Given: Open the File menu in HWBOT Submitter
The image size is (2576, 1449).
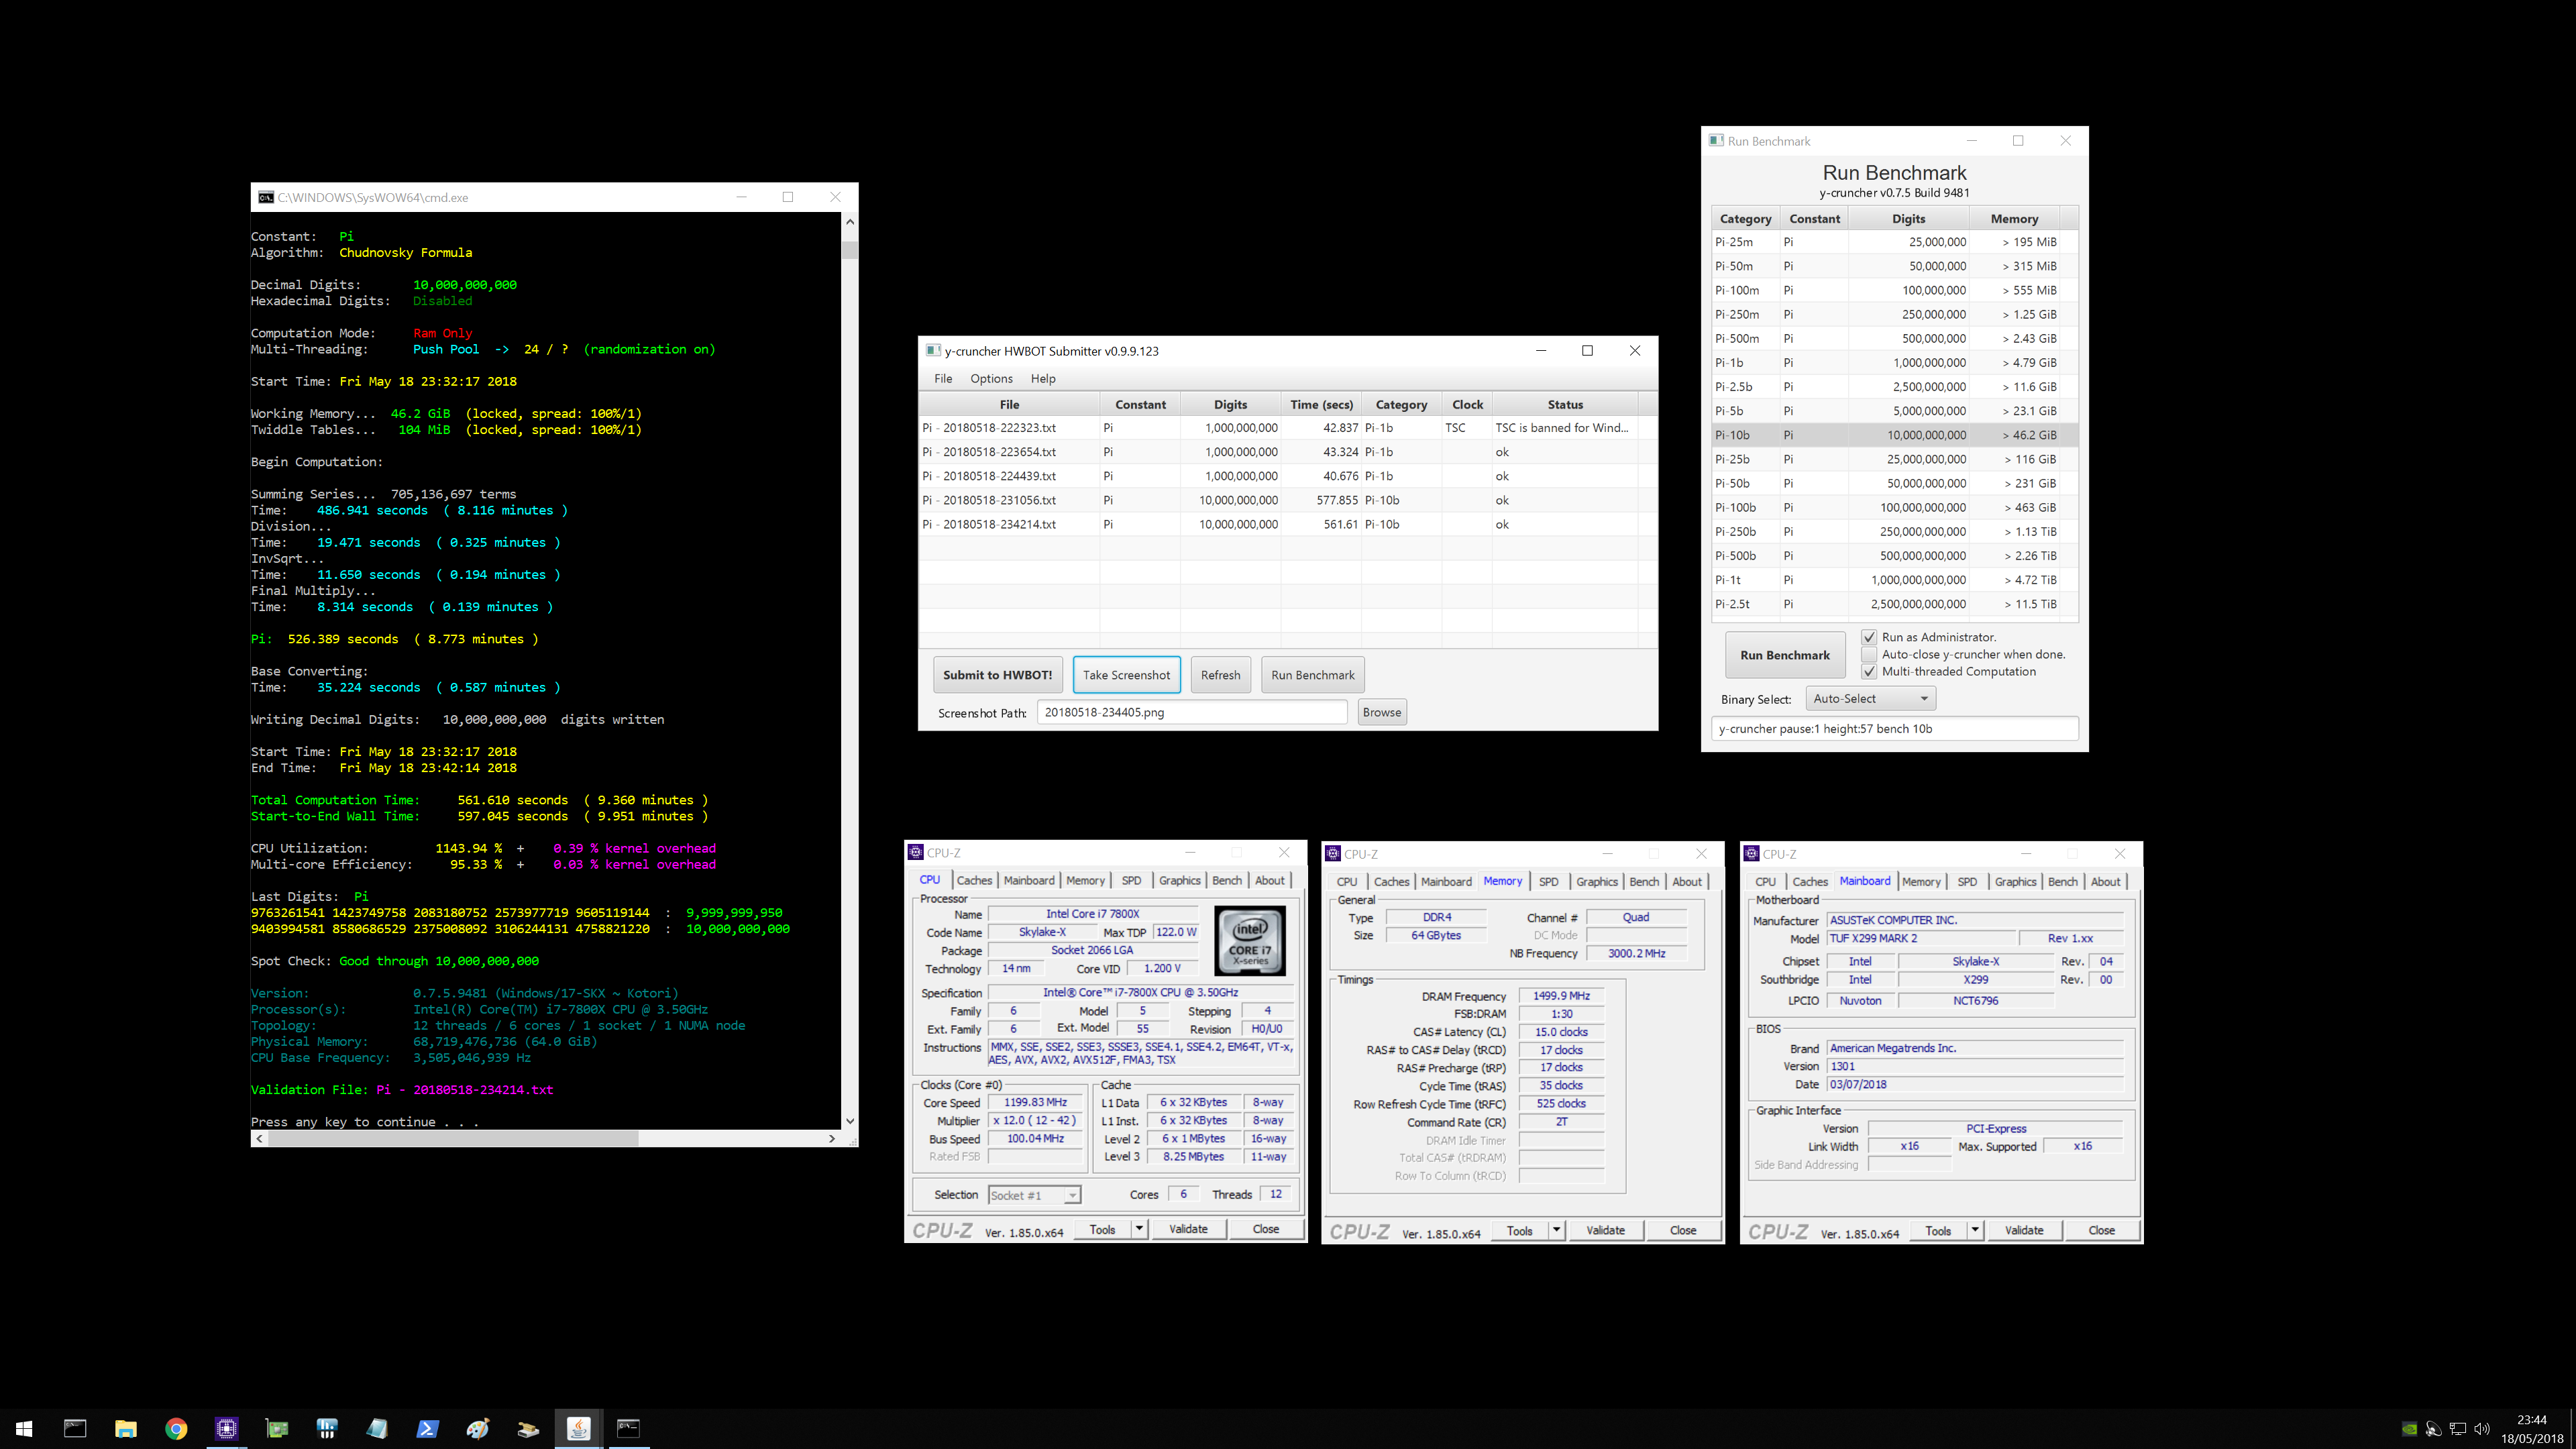Looking at the screenshot, I should pyautogui.click(x=943, y=378).
